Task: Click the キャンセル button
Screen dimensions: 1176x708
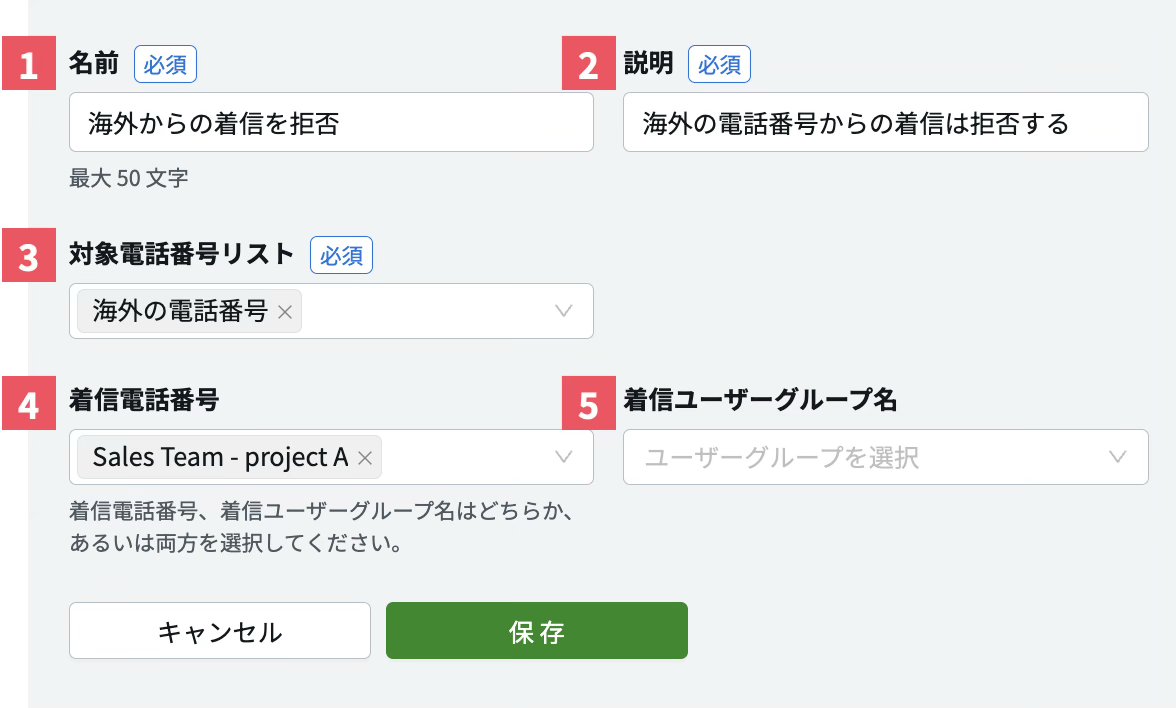Action: tap(220, 631)
